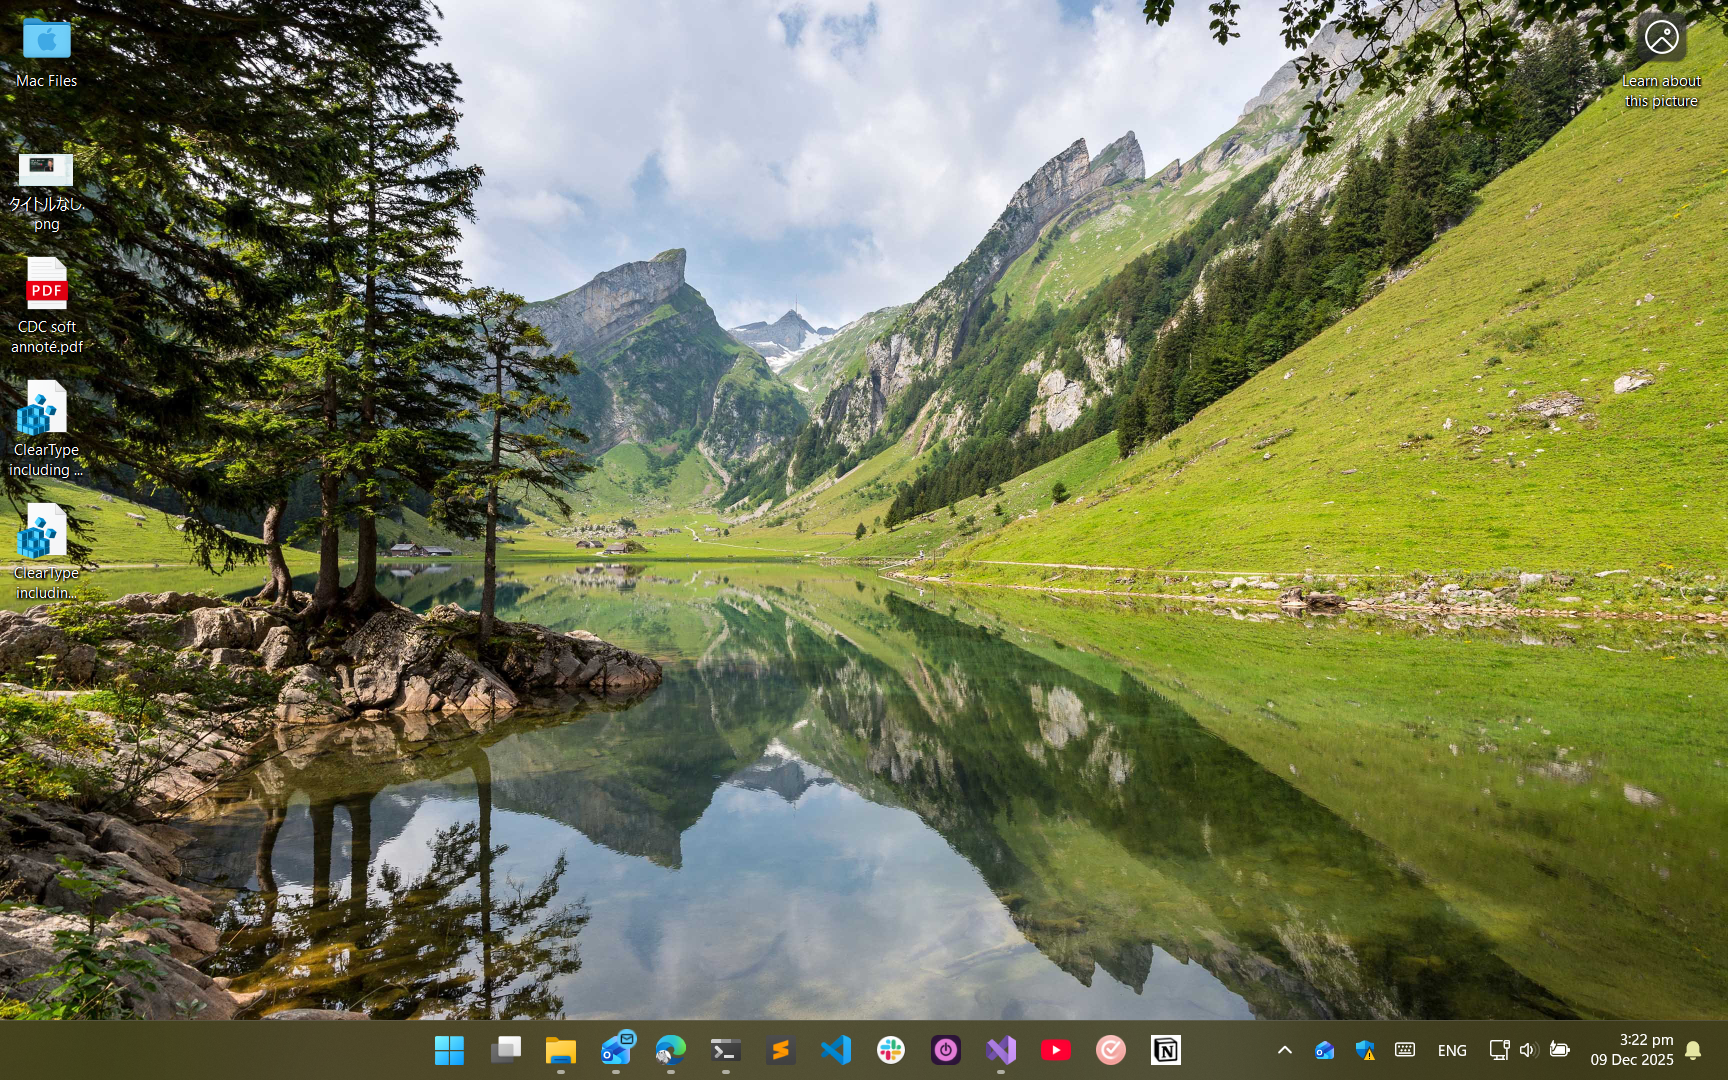Select the Mac Files desktop folder
This screenshot has height=1080, width=1728.
tap(46, 52)
